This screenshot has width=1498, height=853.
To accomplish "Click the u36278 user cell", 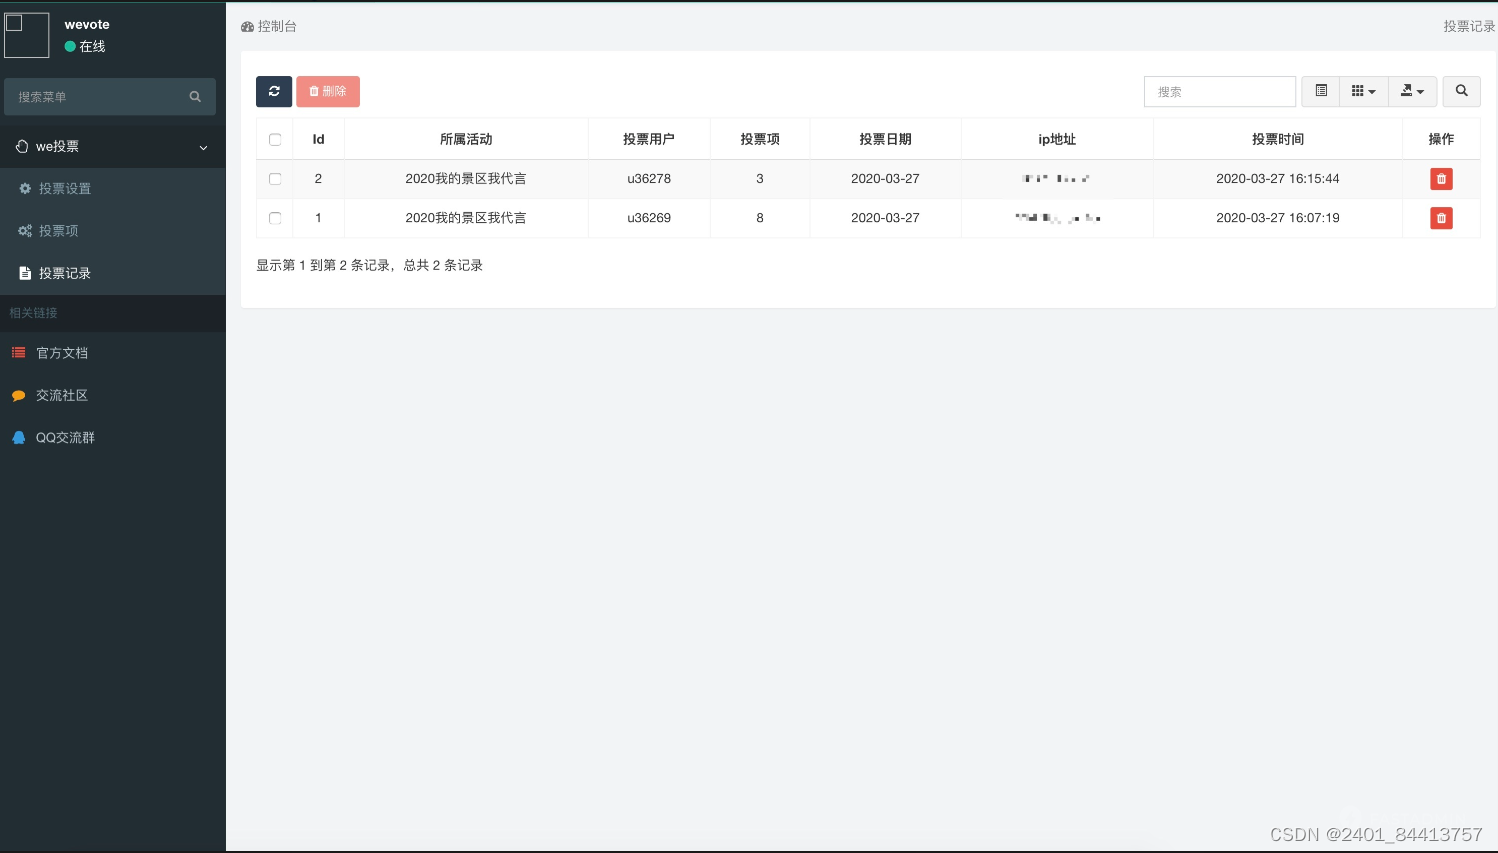I will point(649,179).
